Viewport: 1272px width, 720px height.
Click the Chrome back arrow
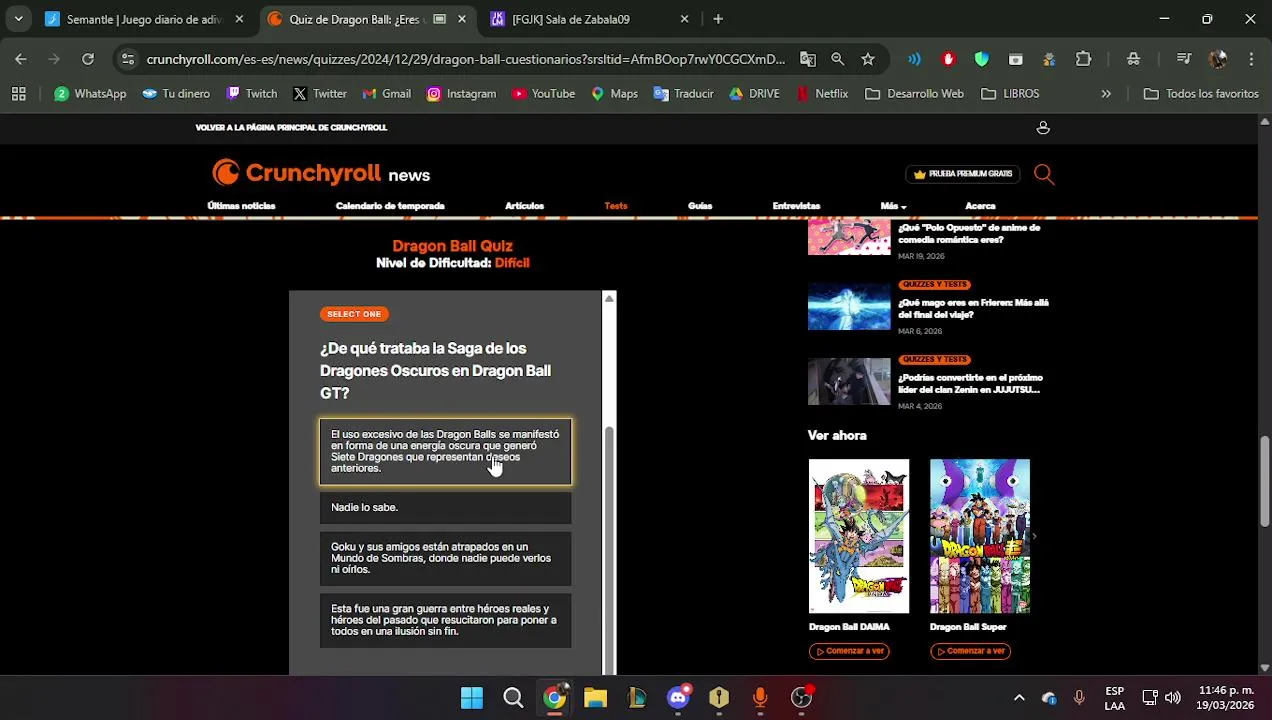21,59
